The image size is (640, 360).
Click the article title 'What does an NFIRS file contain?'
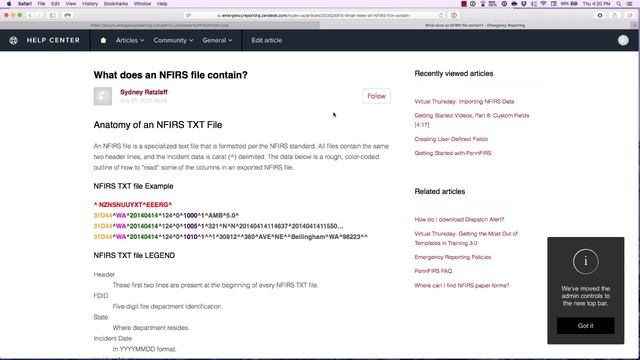click(171, 75)
